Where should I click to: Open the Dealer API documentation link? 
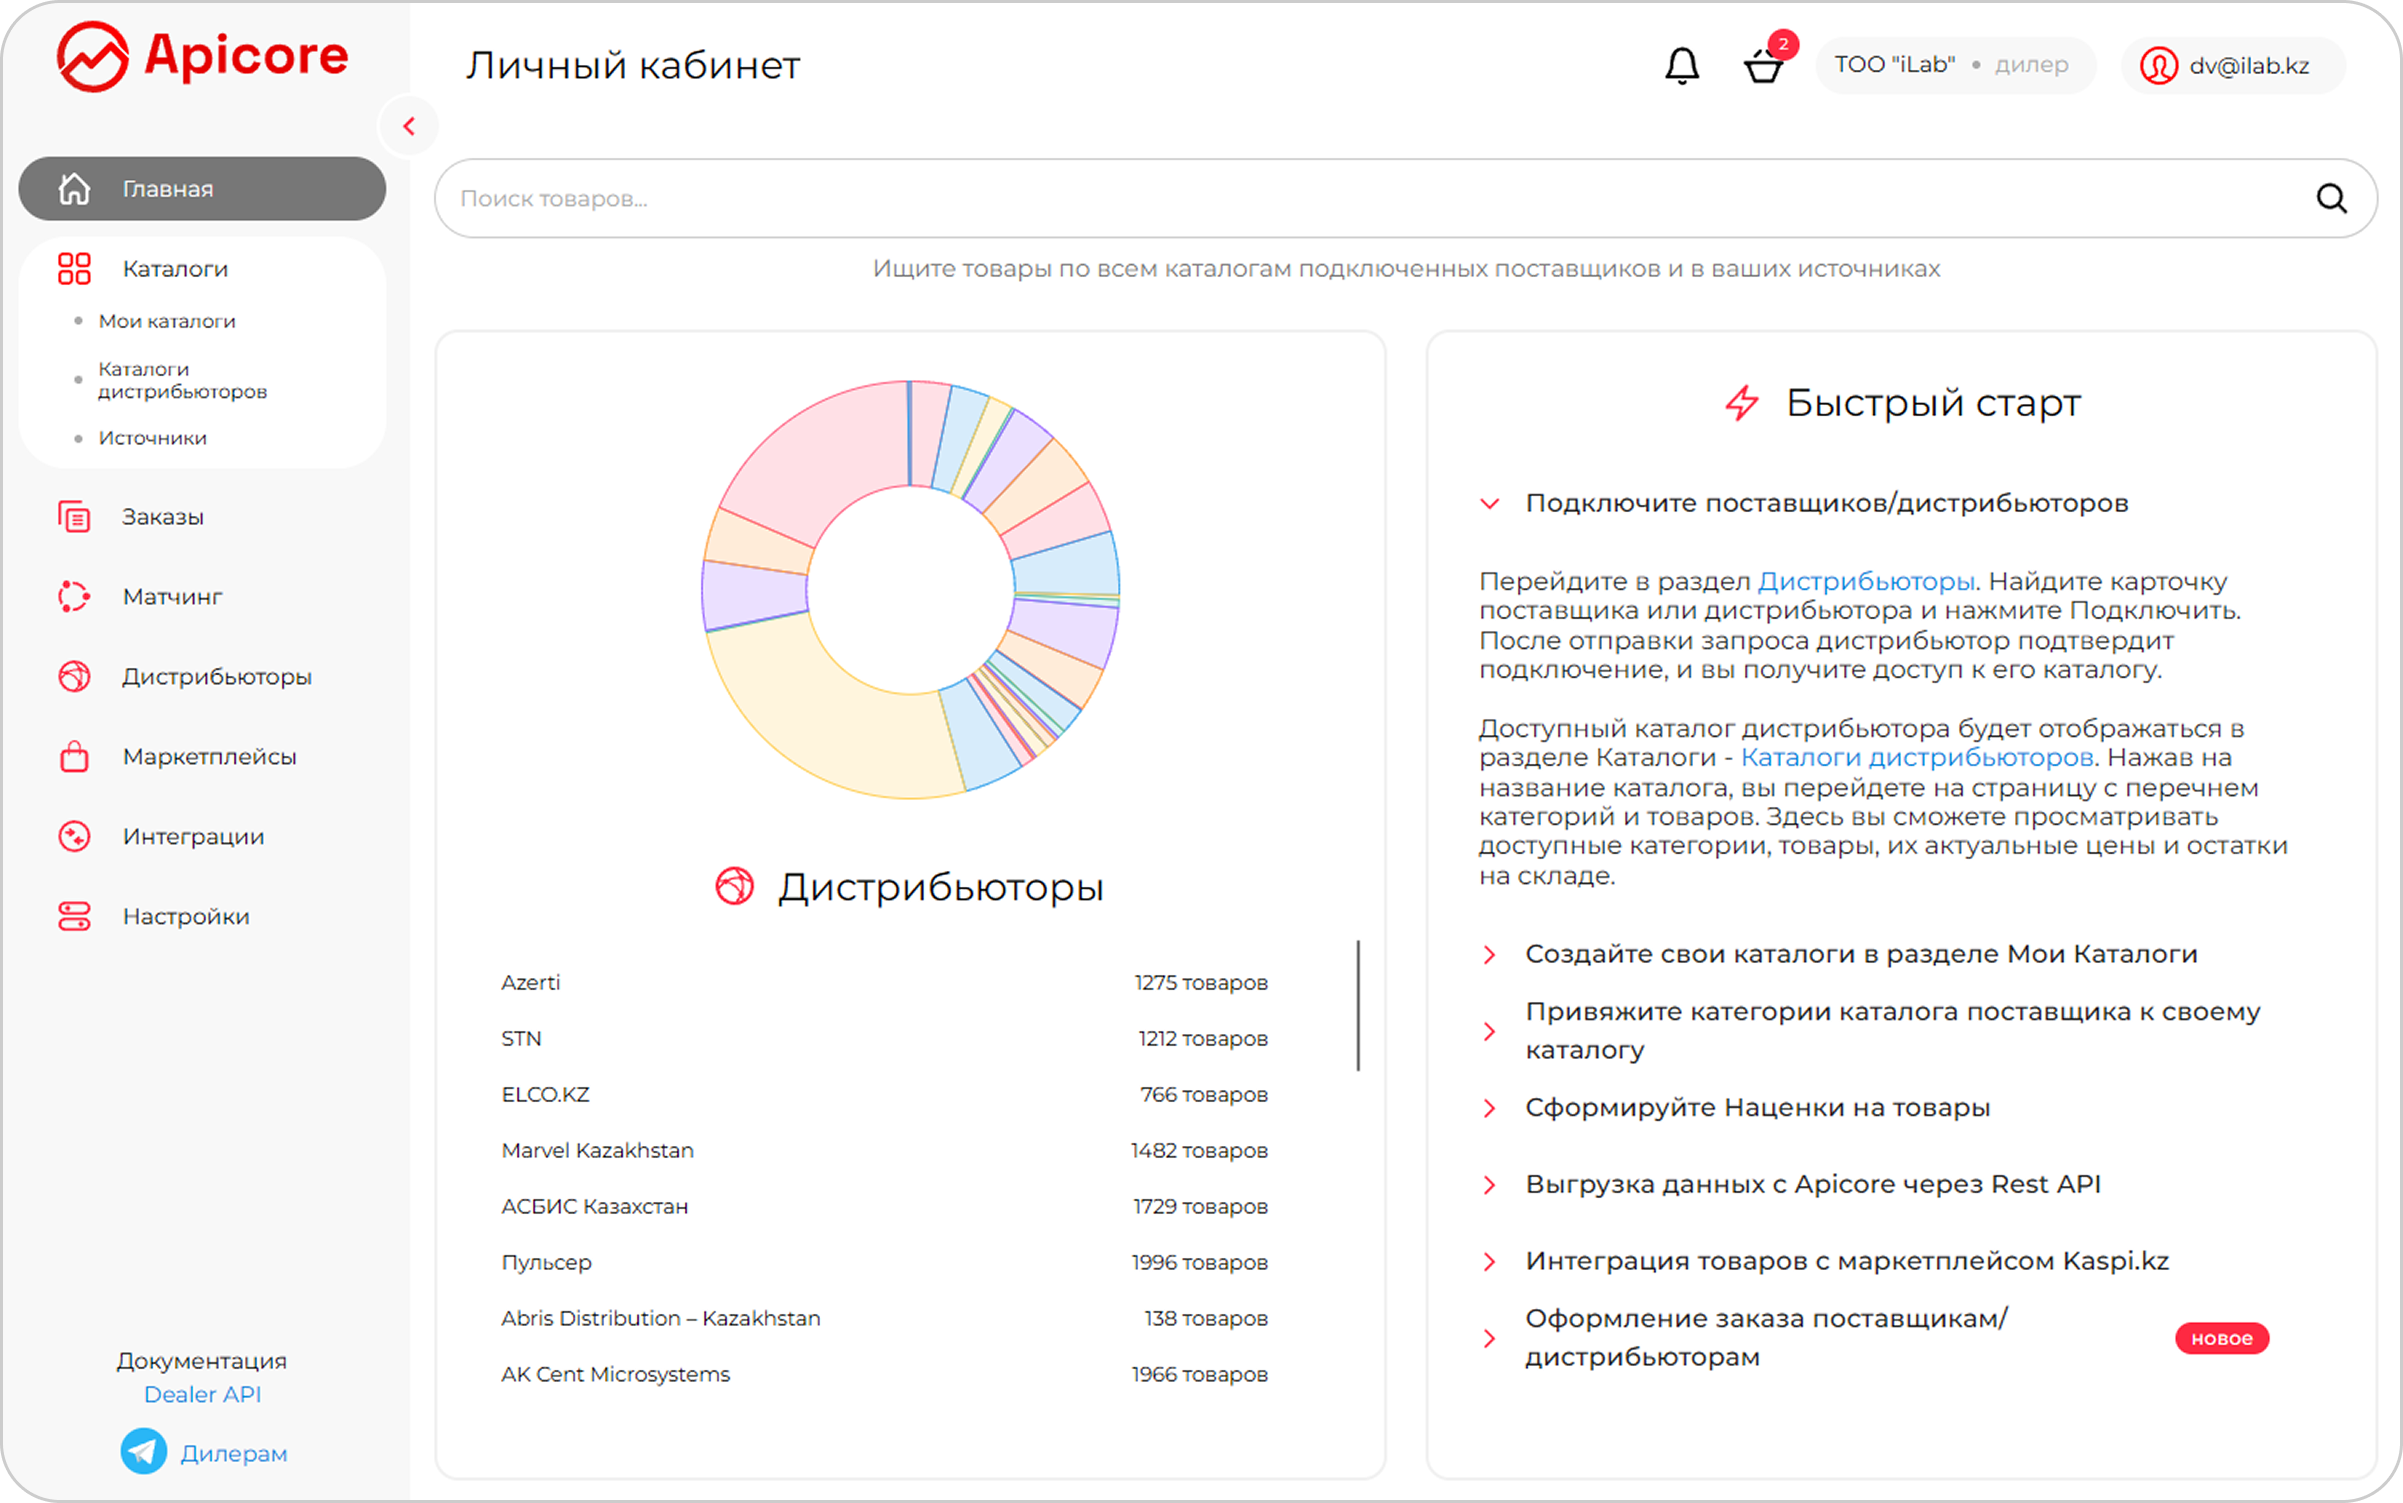tap(202, 1394)
